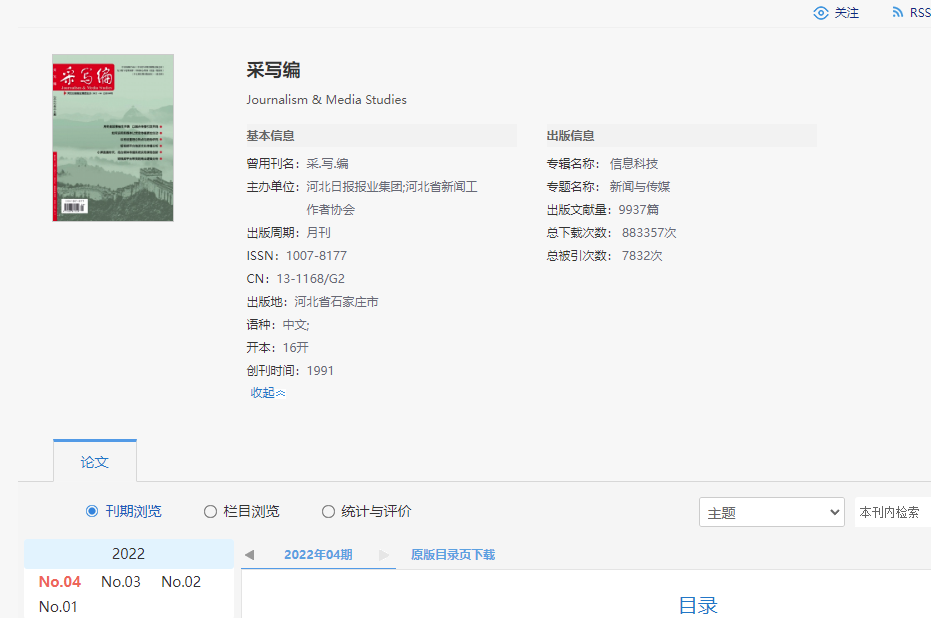The height and width of the screenshot is (618, 931).
Task: Open issue No.03 of 2022
Action: [121, 582]
